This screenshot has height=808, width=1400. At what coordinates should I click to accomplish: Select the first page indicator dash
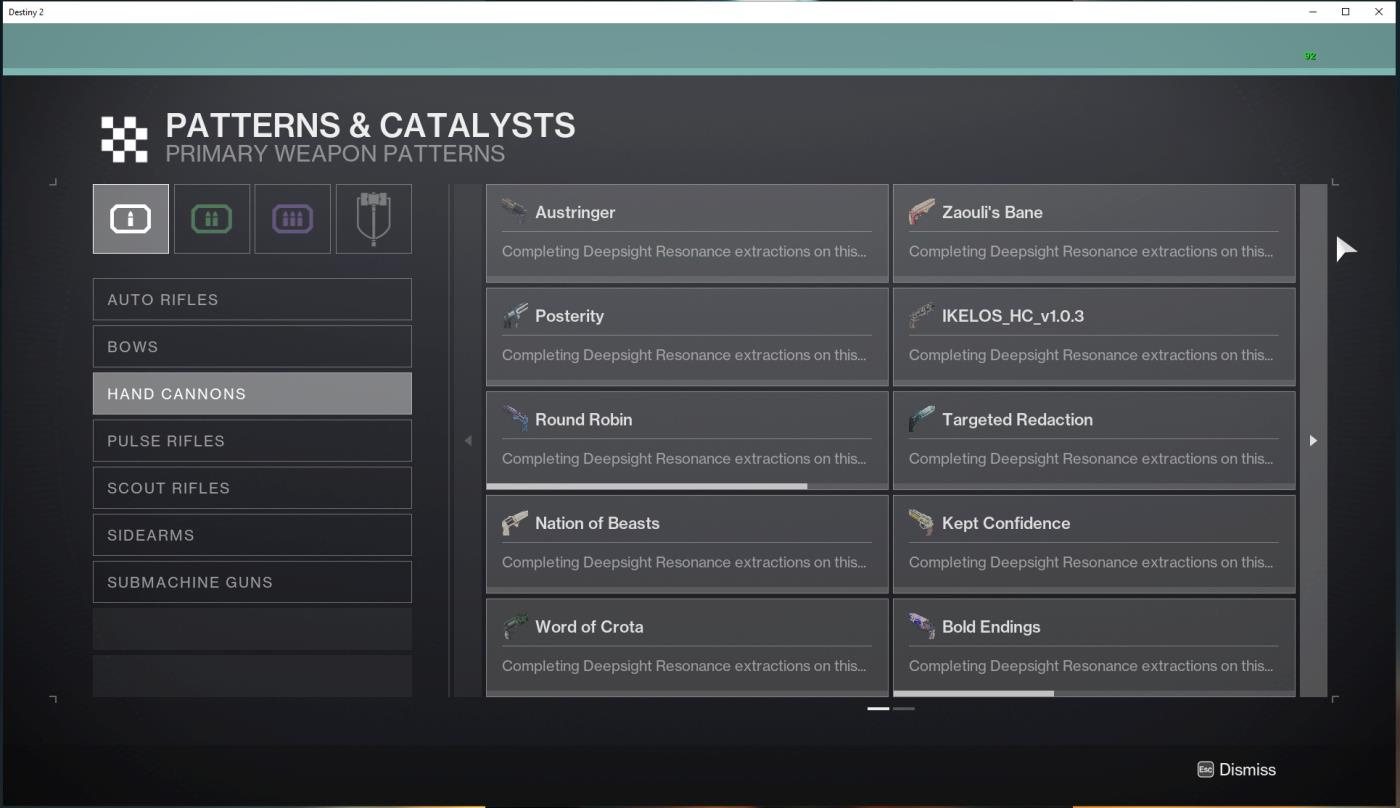878,708
